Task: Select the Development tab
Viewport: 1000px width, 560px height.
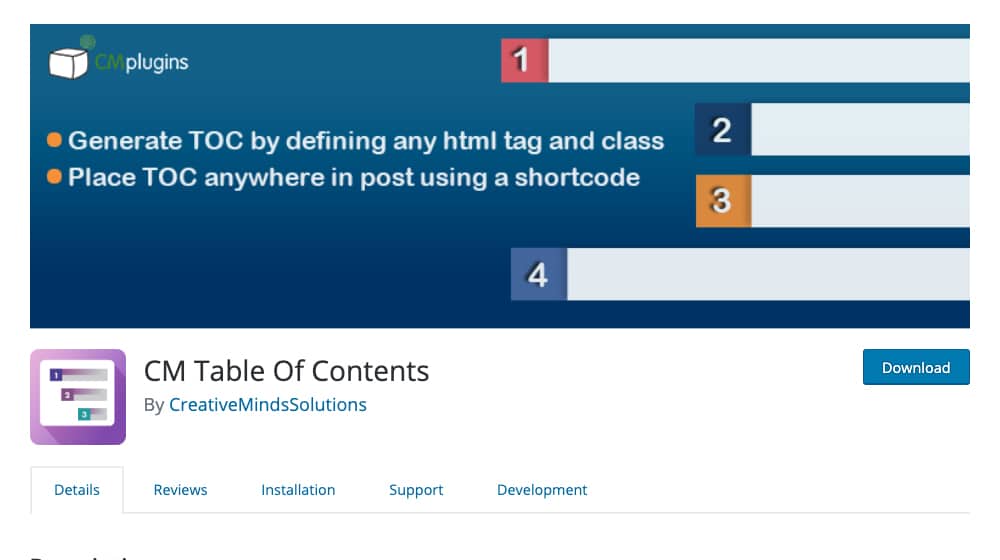Action: tap(542, 490)
